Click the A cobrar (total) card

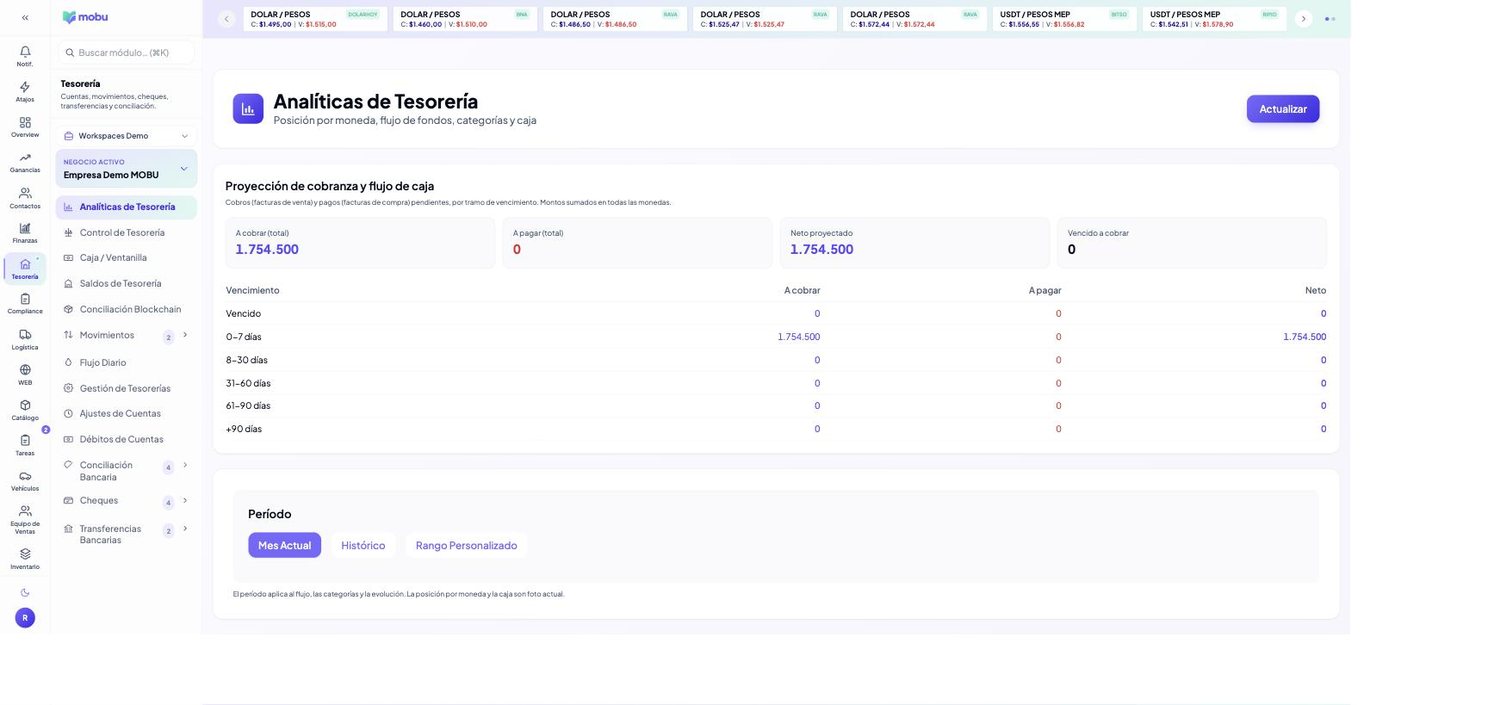pyautogui.click(x=360, y=243)
